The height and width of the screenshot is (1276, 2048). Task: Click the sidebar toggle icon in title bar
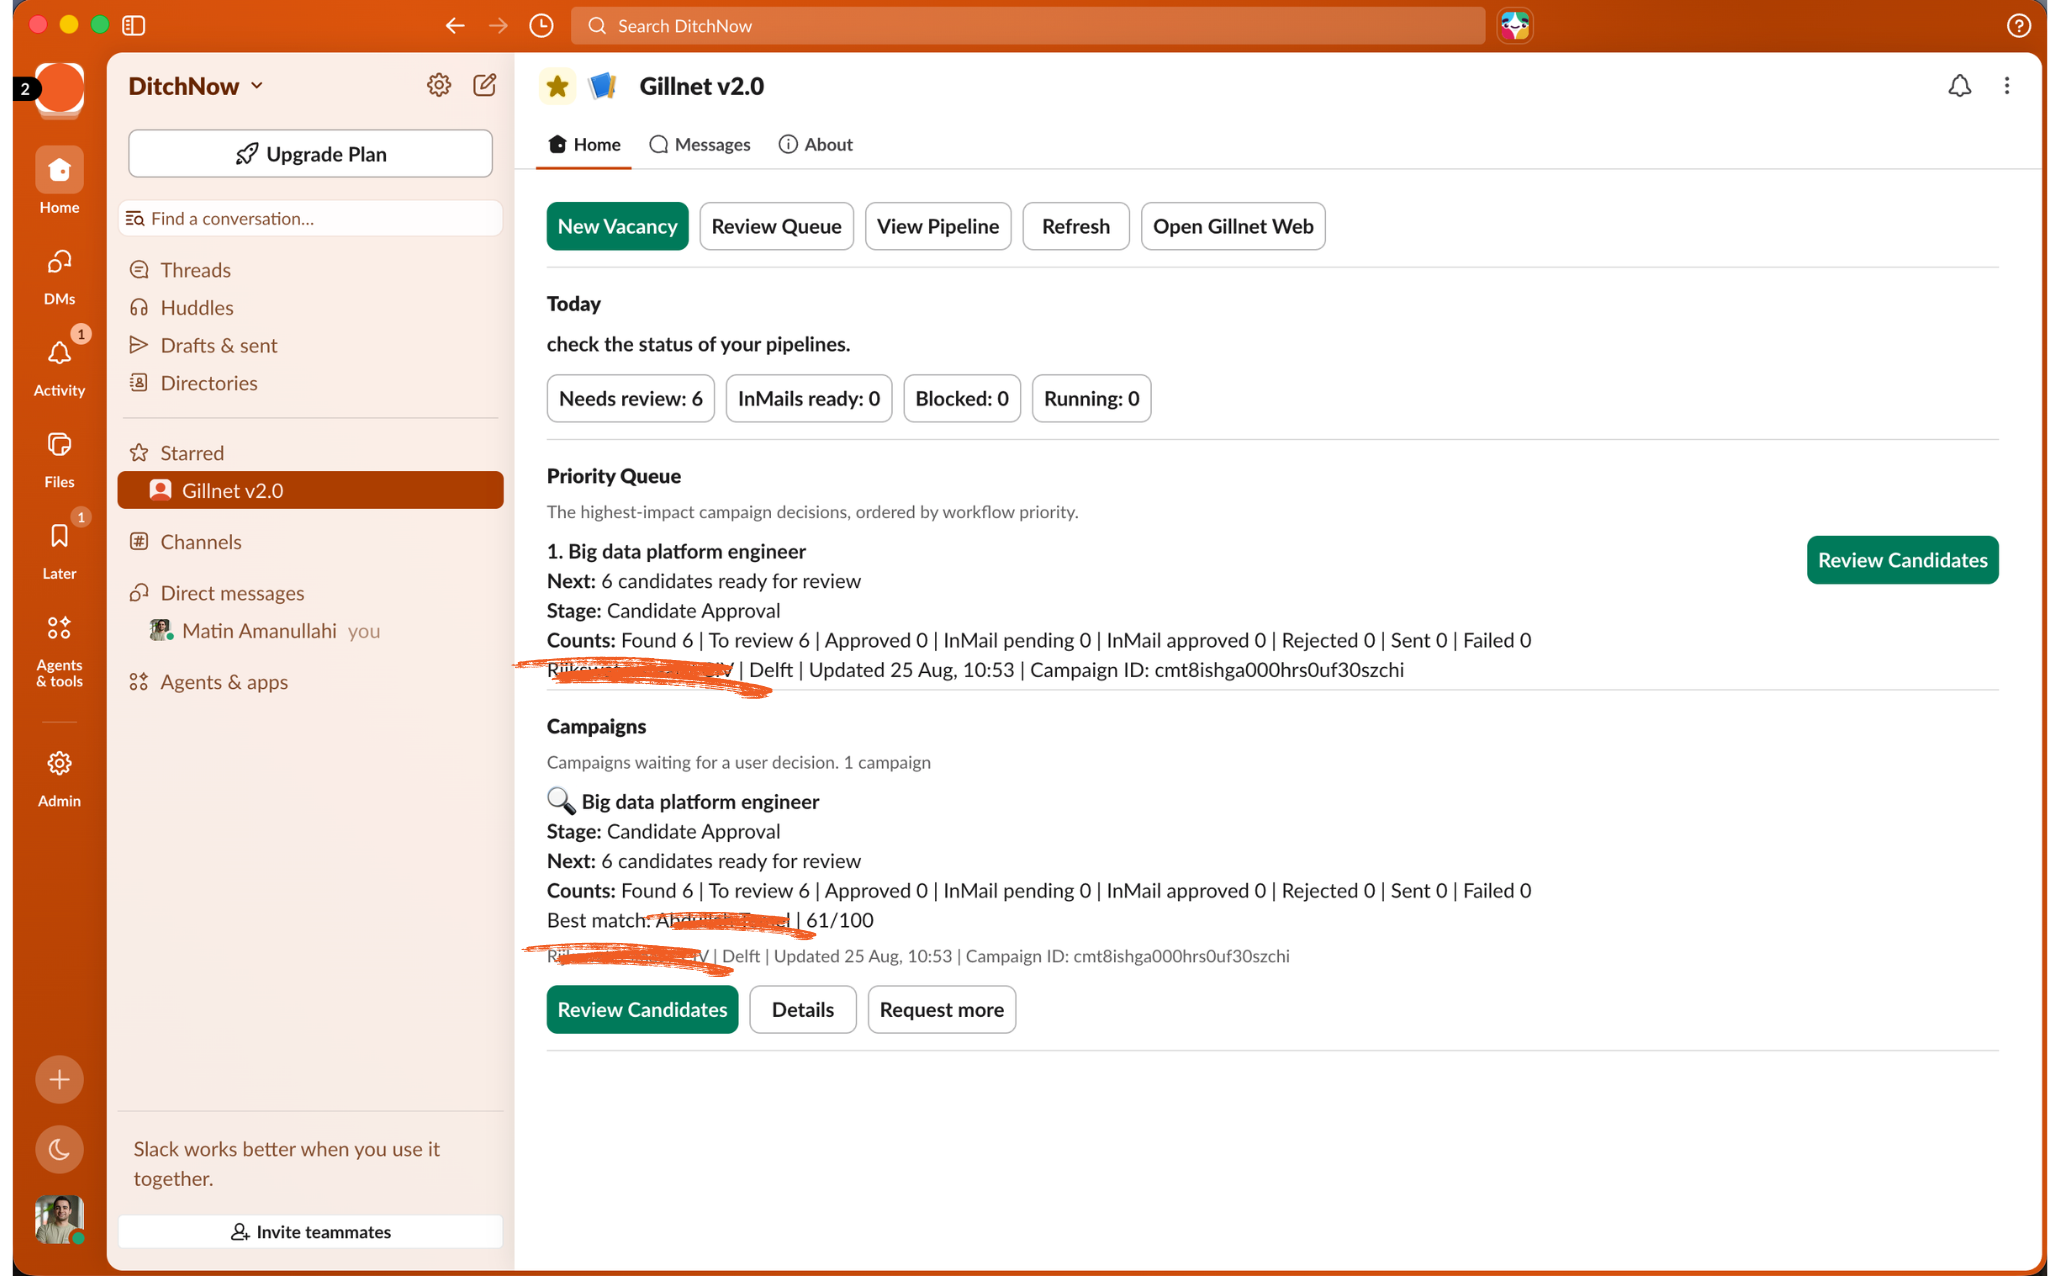[x=133, y=25]
